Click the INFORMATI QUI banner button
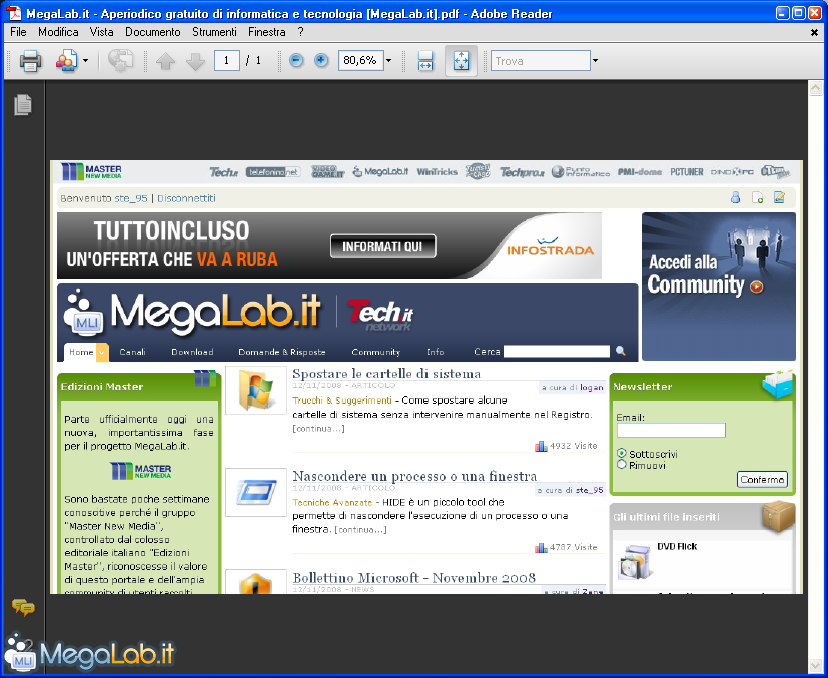The image size is (828, 678). (x=383, y=246)
